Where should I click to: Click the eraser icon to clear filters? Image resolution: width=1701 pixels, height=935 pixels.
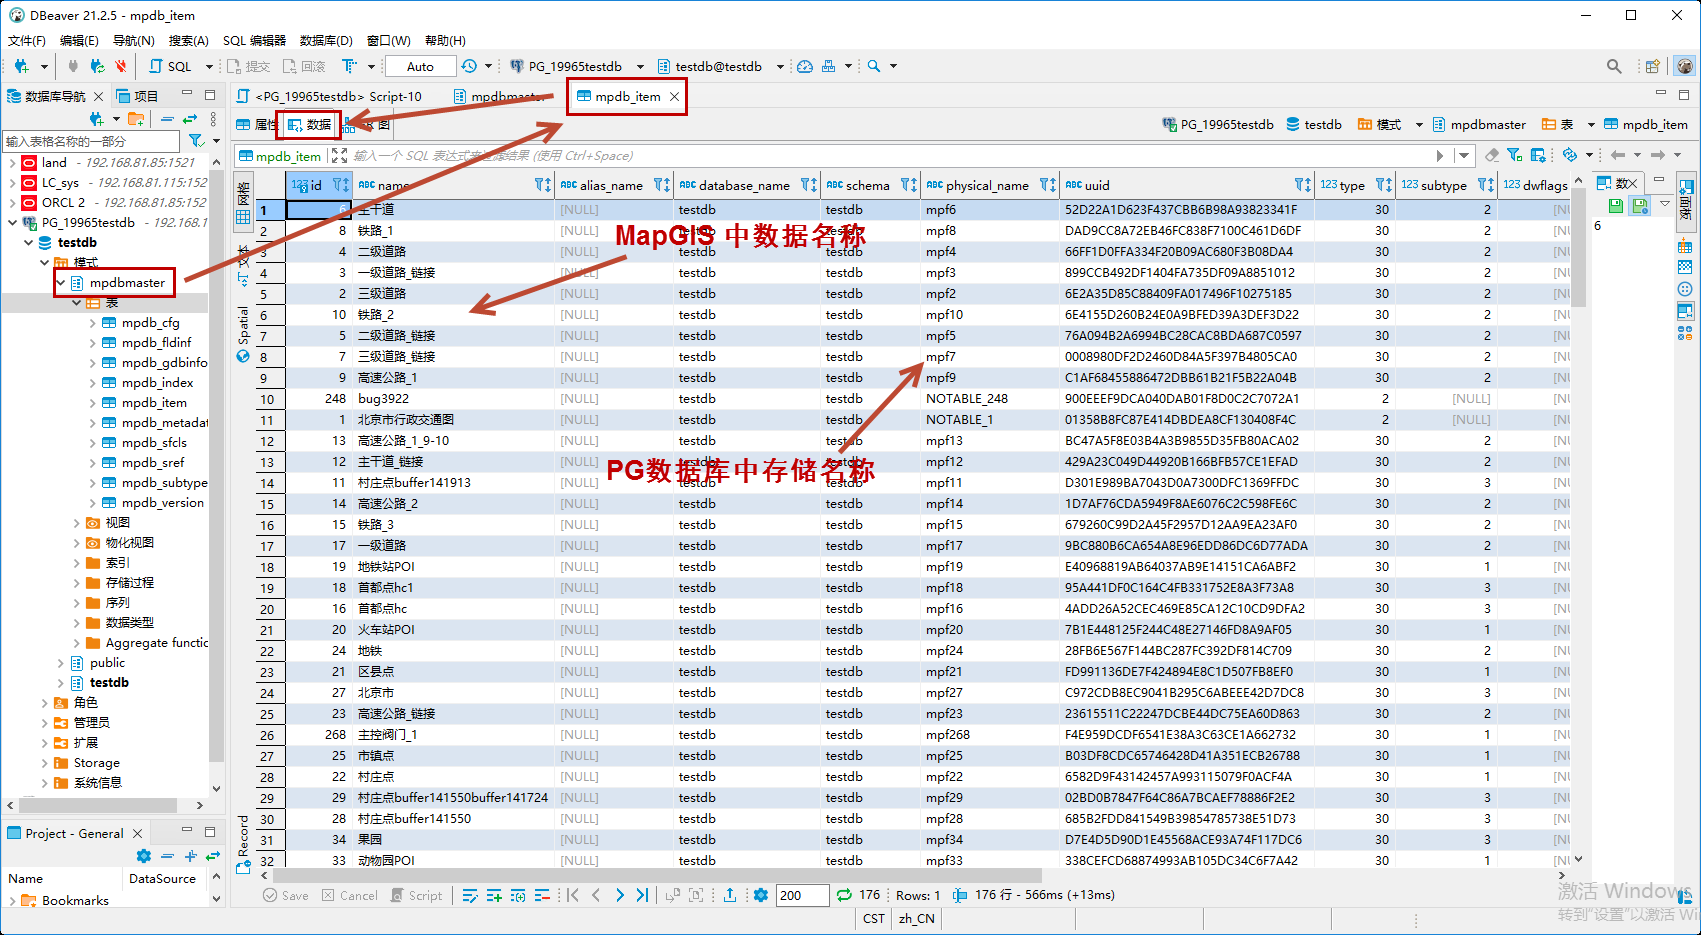click(1491, 155)
